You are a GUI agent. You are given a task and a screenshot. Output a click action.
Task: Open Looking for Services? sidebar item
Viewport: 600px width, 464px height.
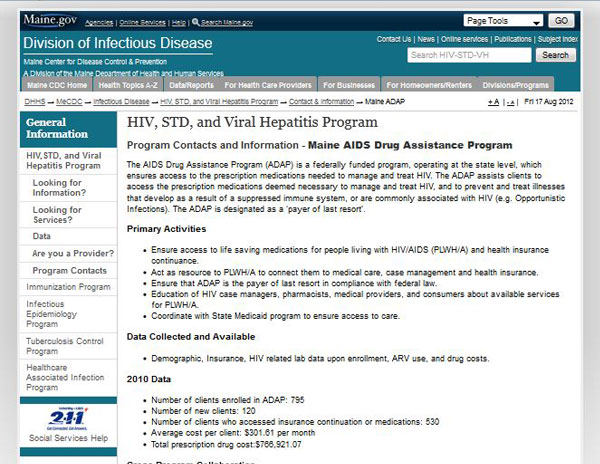click(57, 215)
